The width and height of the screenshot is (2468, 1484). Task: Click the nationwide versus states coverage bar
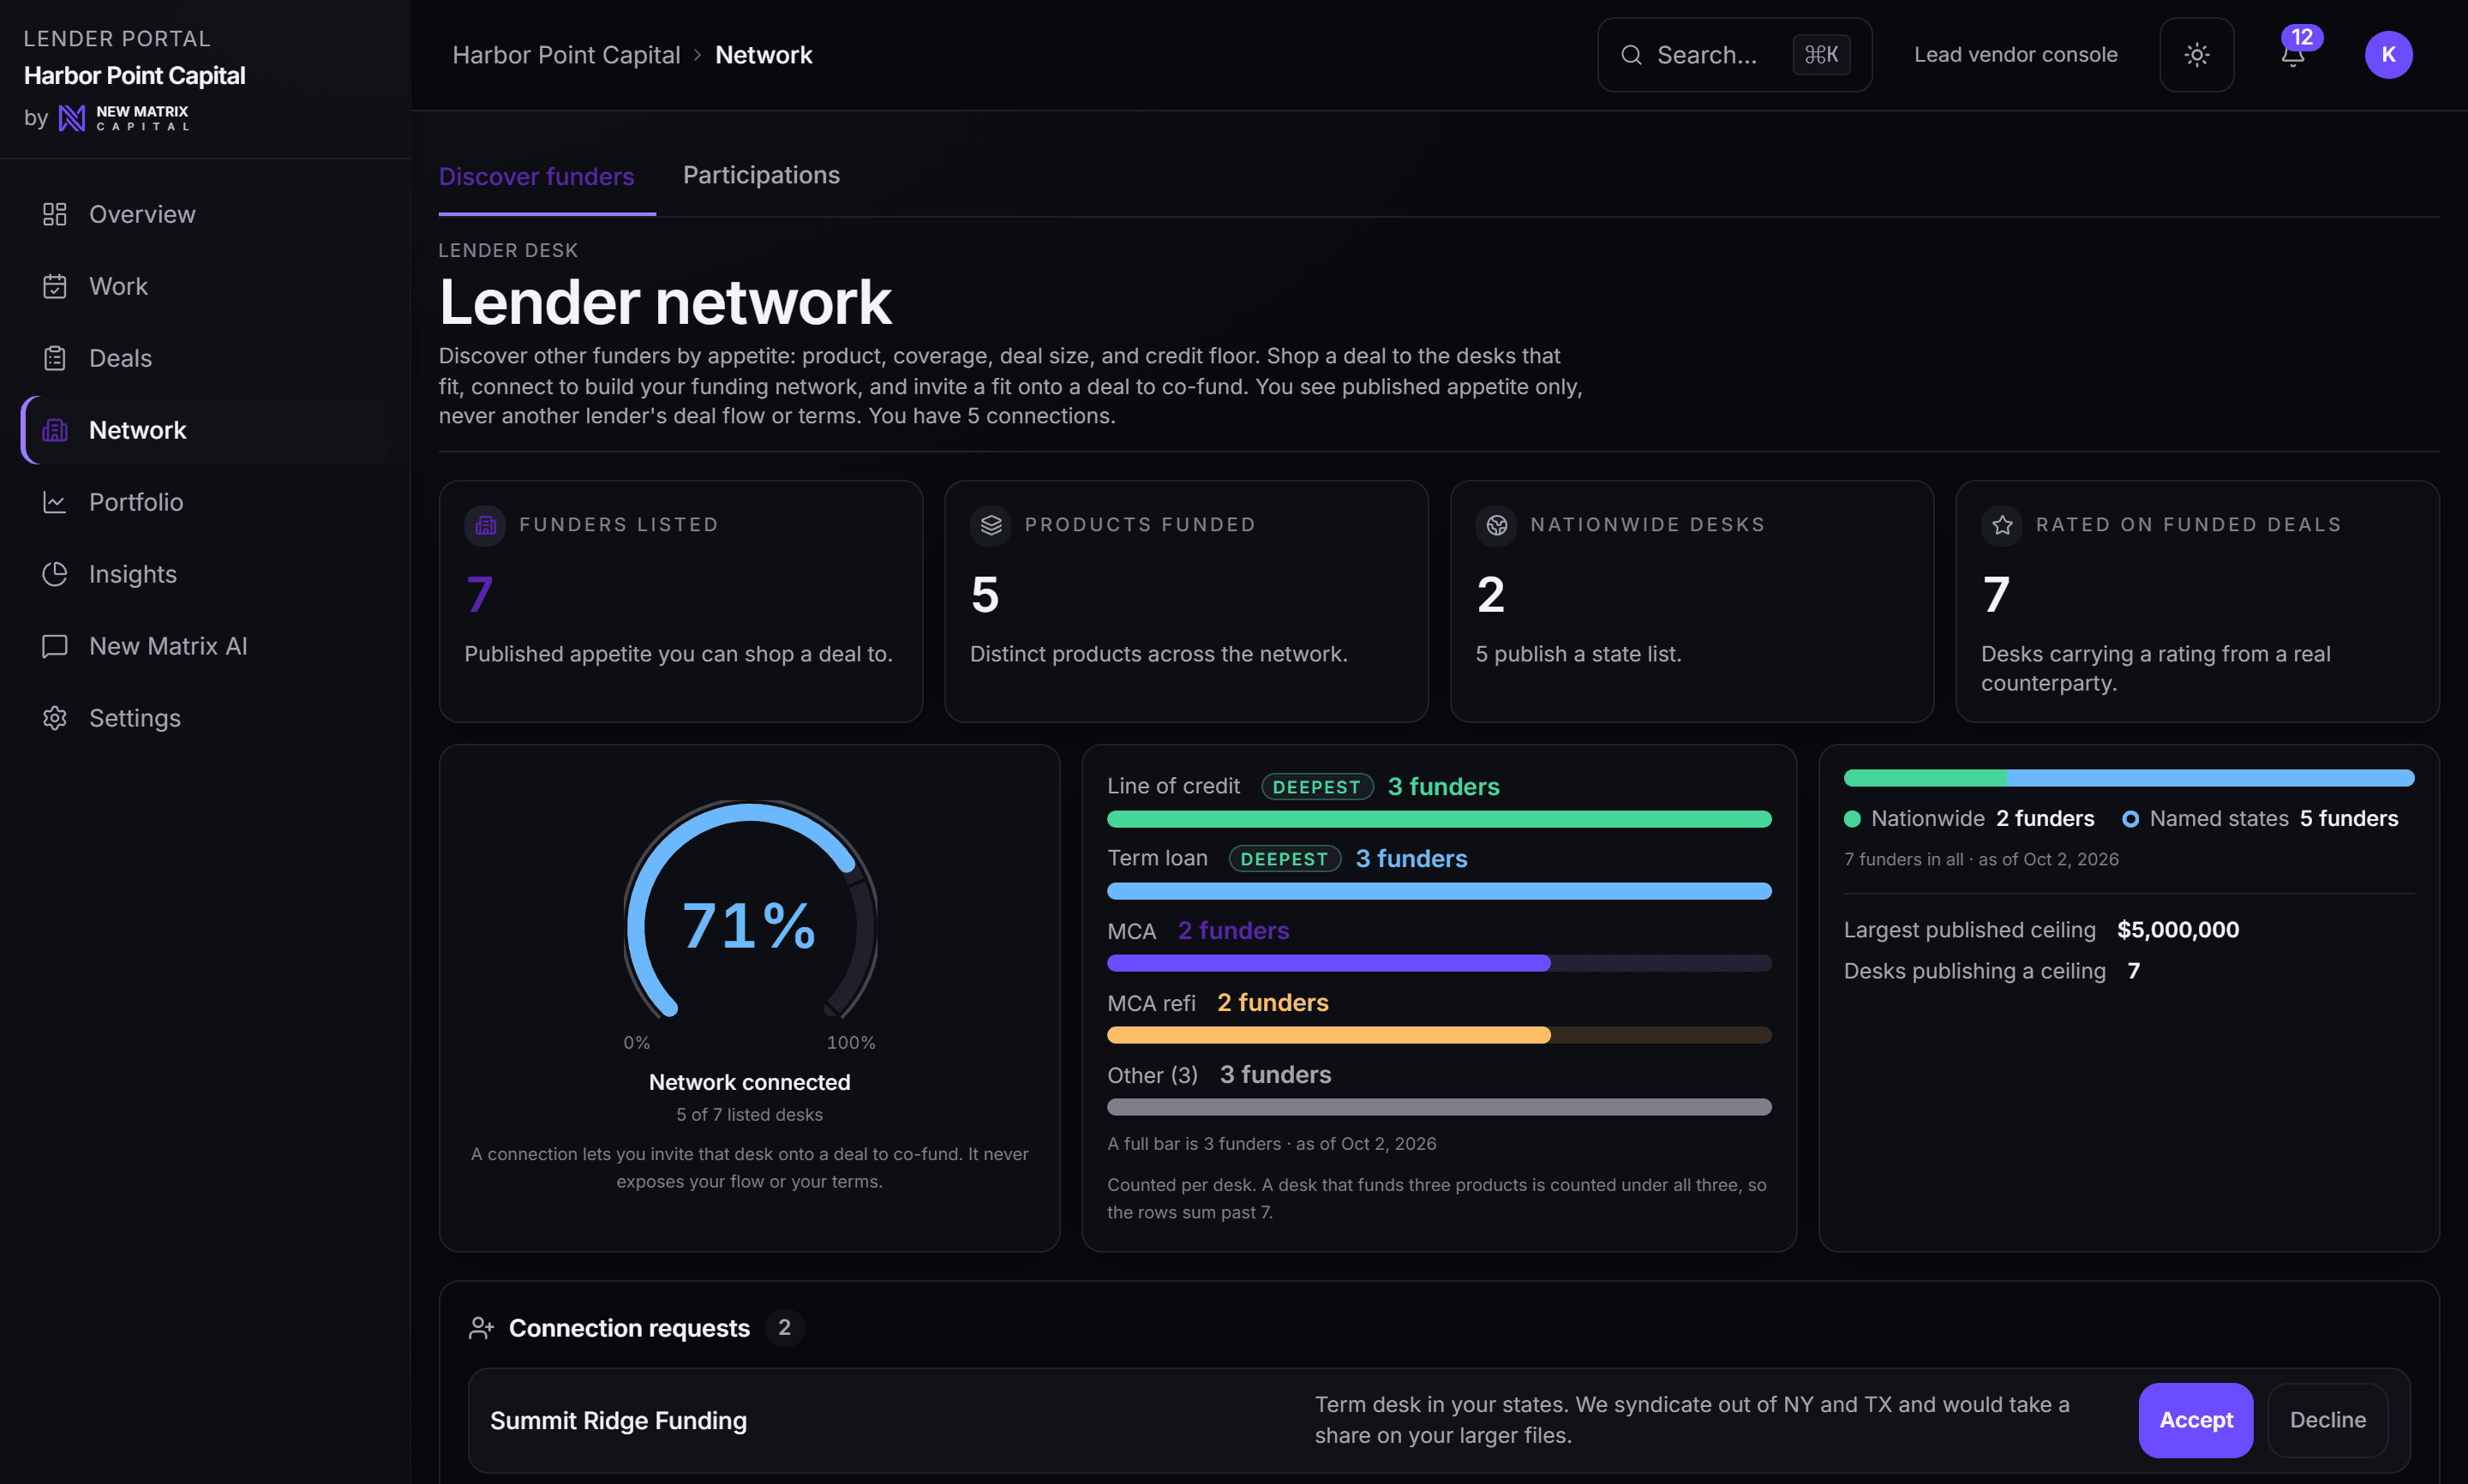click(x=2128, y=778)
